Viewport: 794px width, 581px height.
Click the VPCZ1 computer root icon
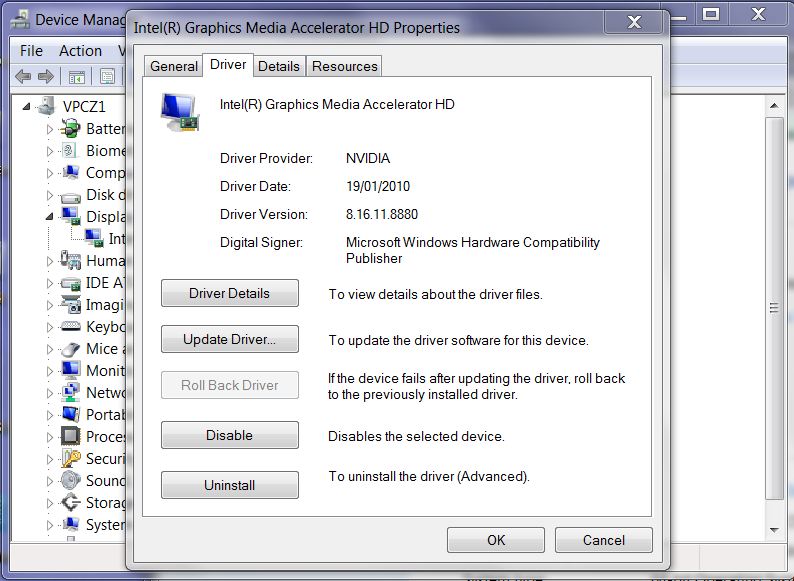[47, 105]
